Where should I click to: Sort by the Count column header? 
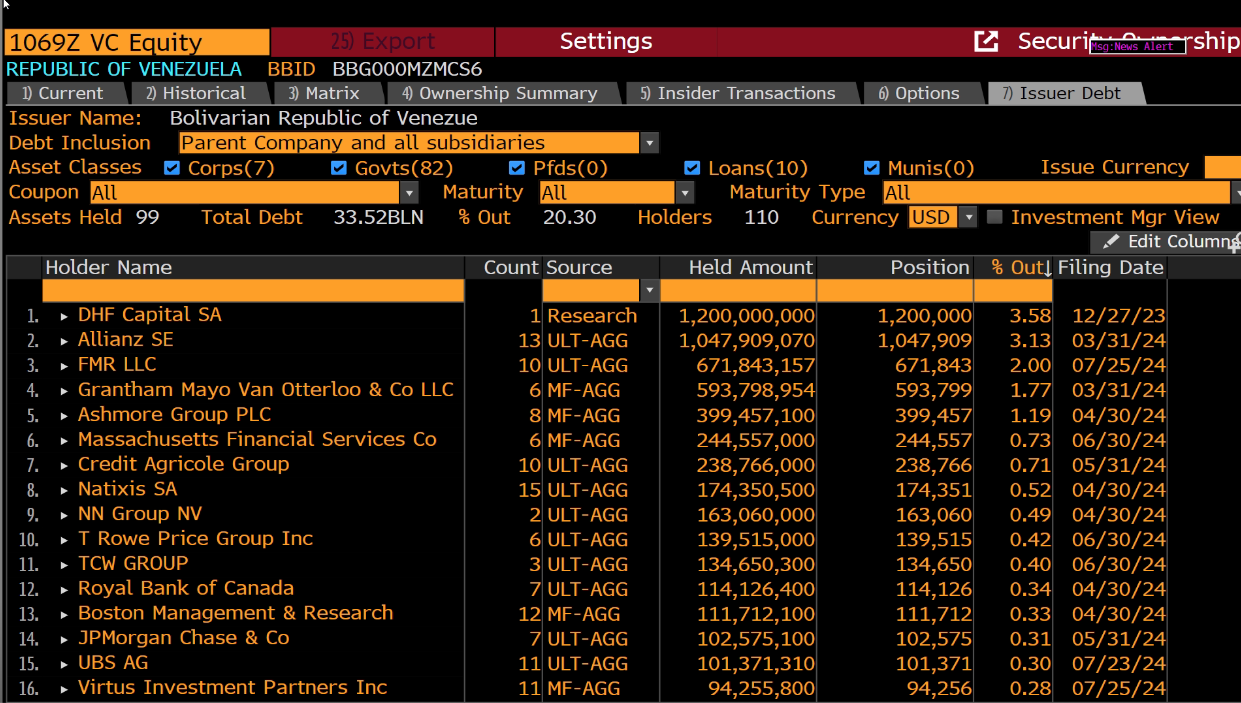tap(504, 267)
